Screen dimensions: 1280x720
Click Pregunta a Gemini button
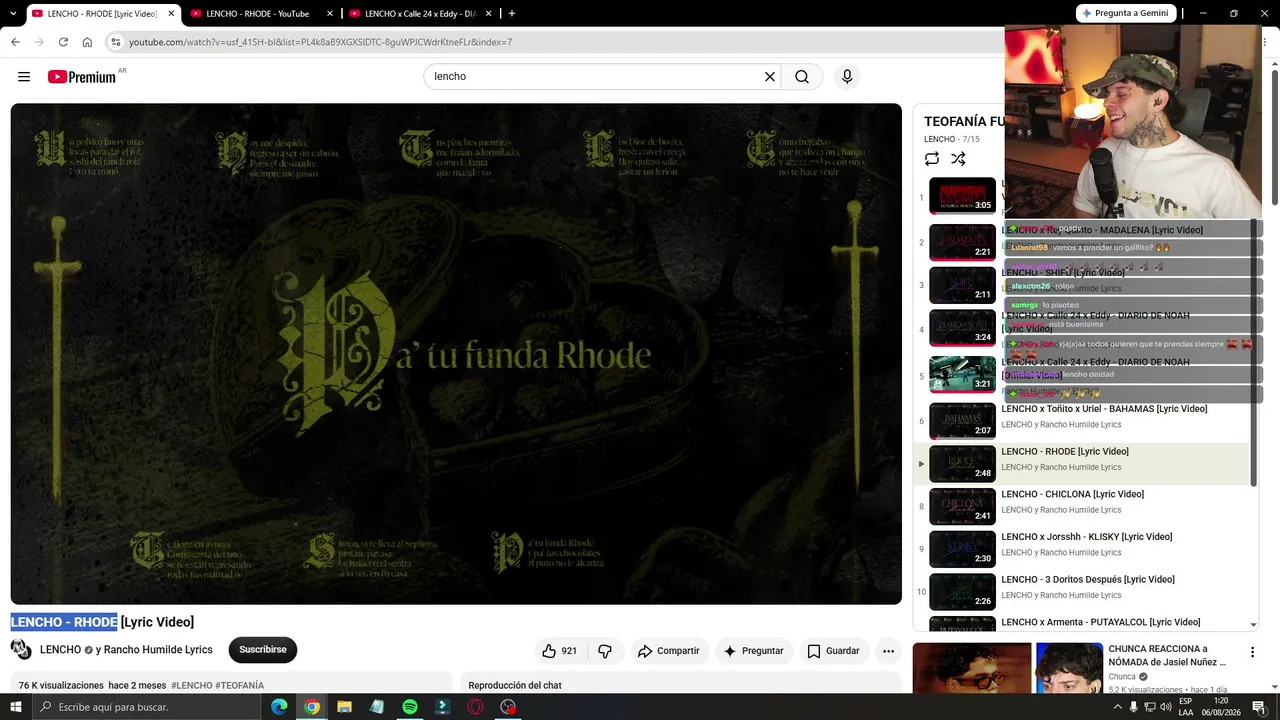point(1124,13)
